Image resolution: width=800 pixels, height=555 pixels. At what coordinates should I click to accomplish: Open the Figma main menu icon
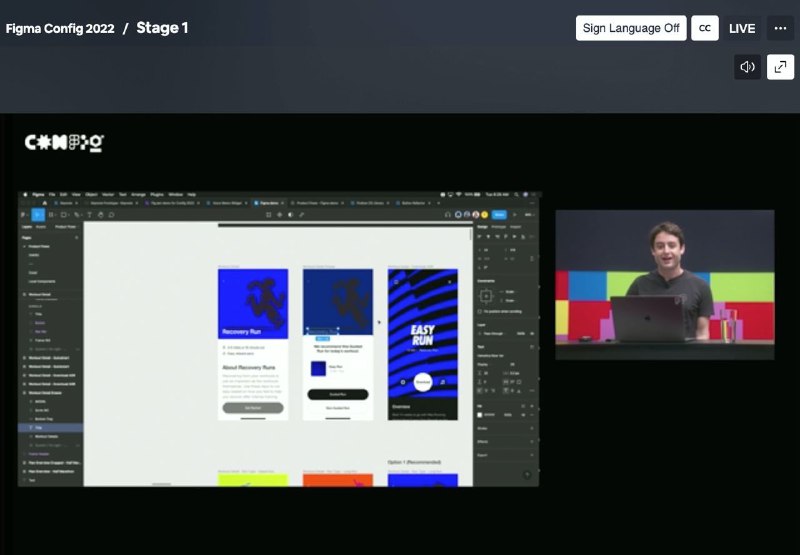click(x=23, y=215)
